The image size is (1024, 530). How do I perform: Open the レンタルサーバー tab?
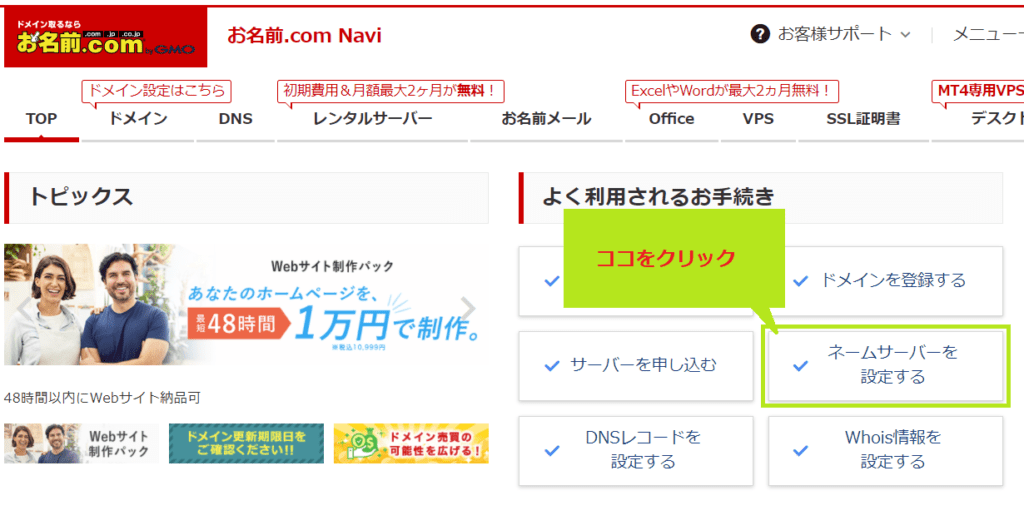[x=372, y=119]
